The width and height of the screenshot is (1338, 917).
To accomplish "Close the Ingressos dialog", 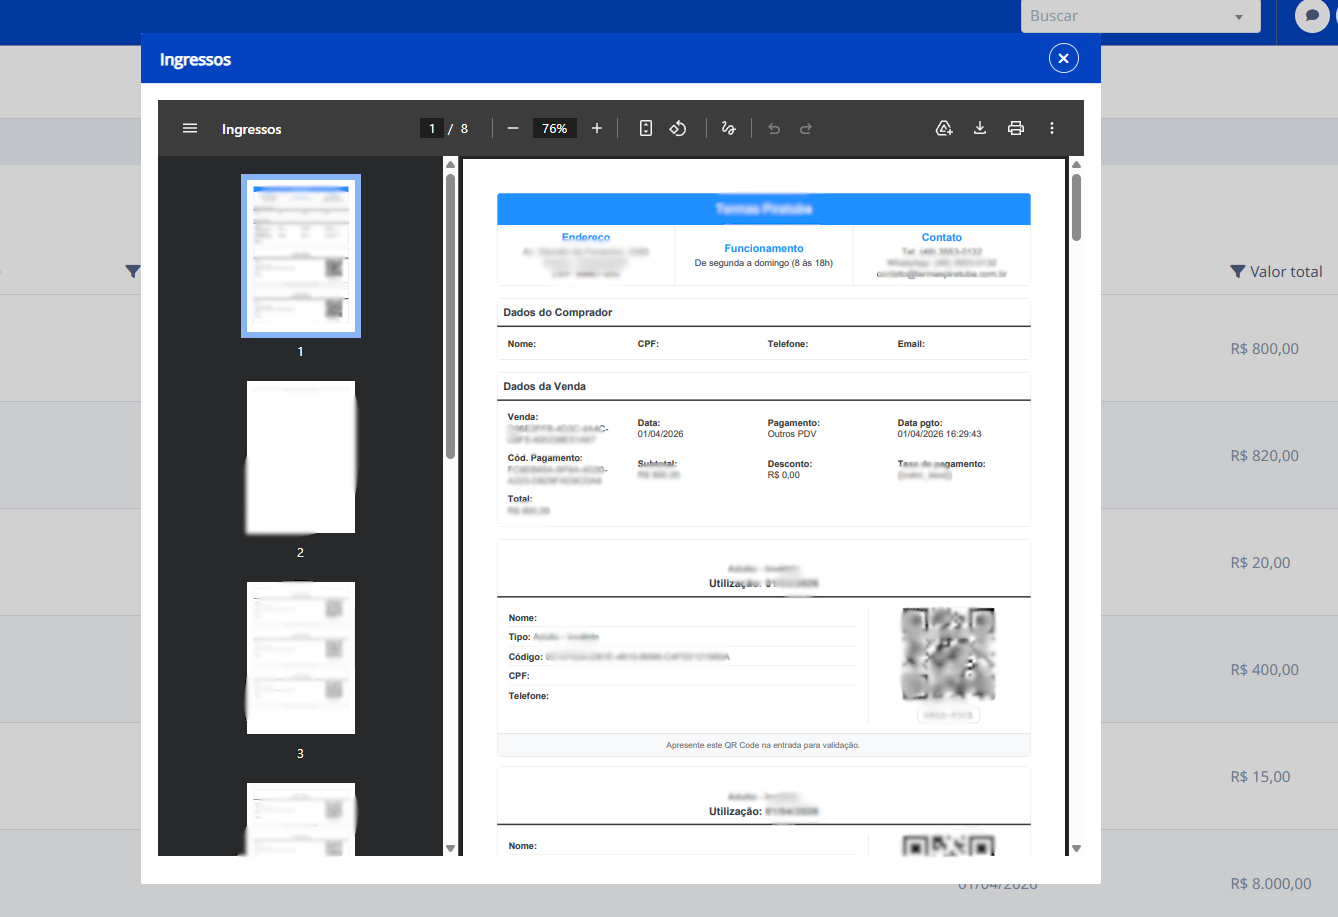I will [1064, 59].
